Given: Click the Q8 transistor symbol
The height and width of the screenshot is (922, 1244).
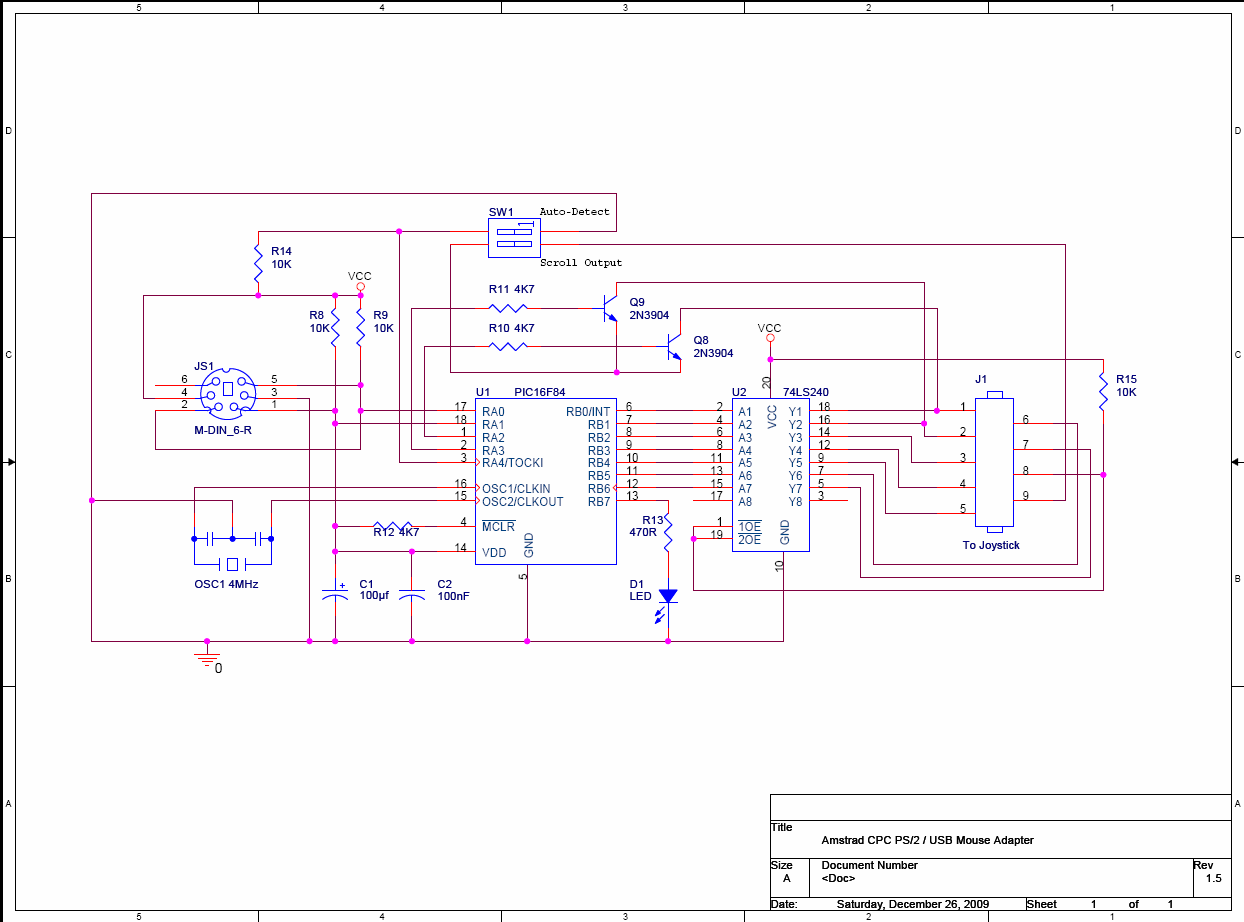Looking at the screenshot, I should click(x=675, y=346).
